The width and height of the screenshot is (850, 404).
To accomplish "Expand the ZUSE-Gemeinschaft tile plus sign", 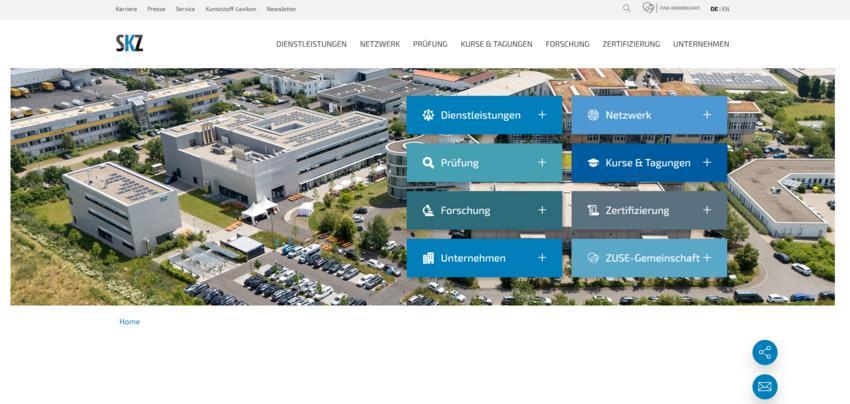I will [707, 258].
